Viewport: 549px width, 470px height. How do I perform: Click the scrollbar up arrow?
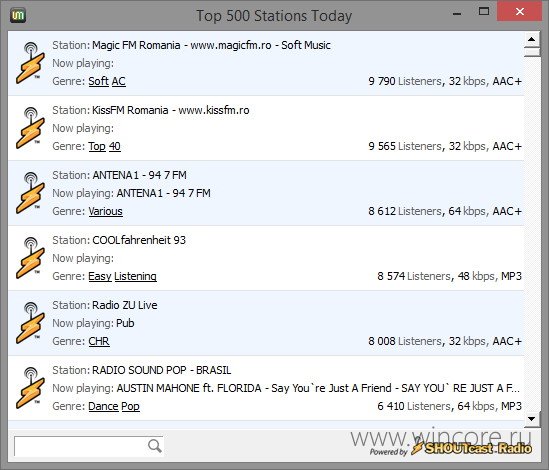point(531,39)
